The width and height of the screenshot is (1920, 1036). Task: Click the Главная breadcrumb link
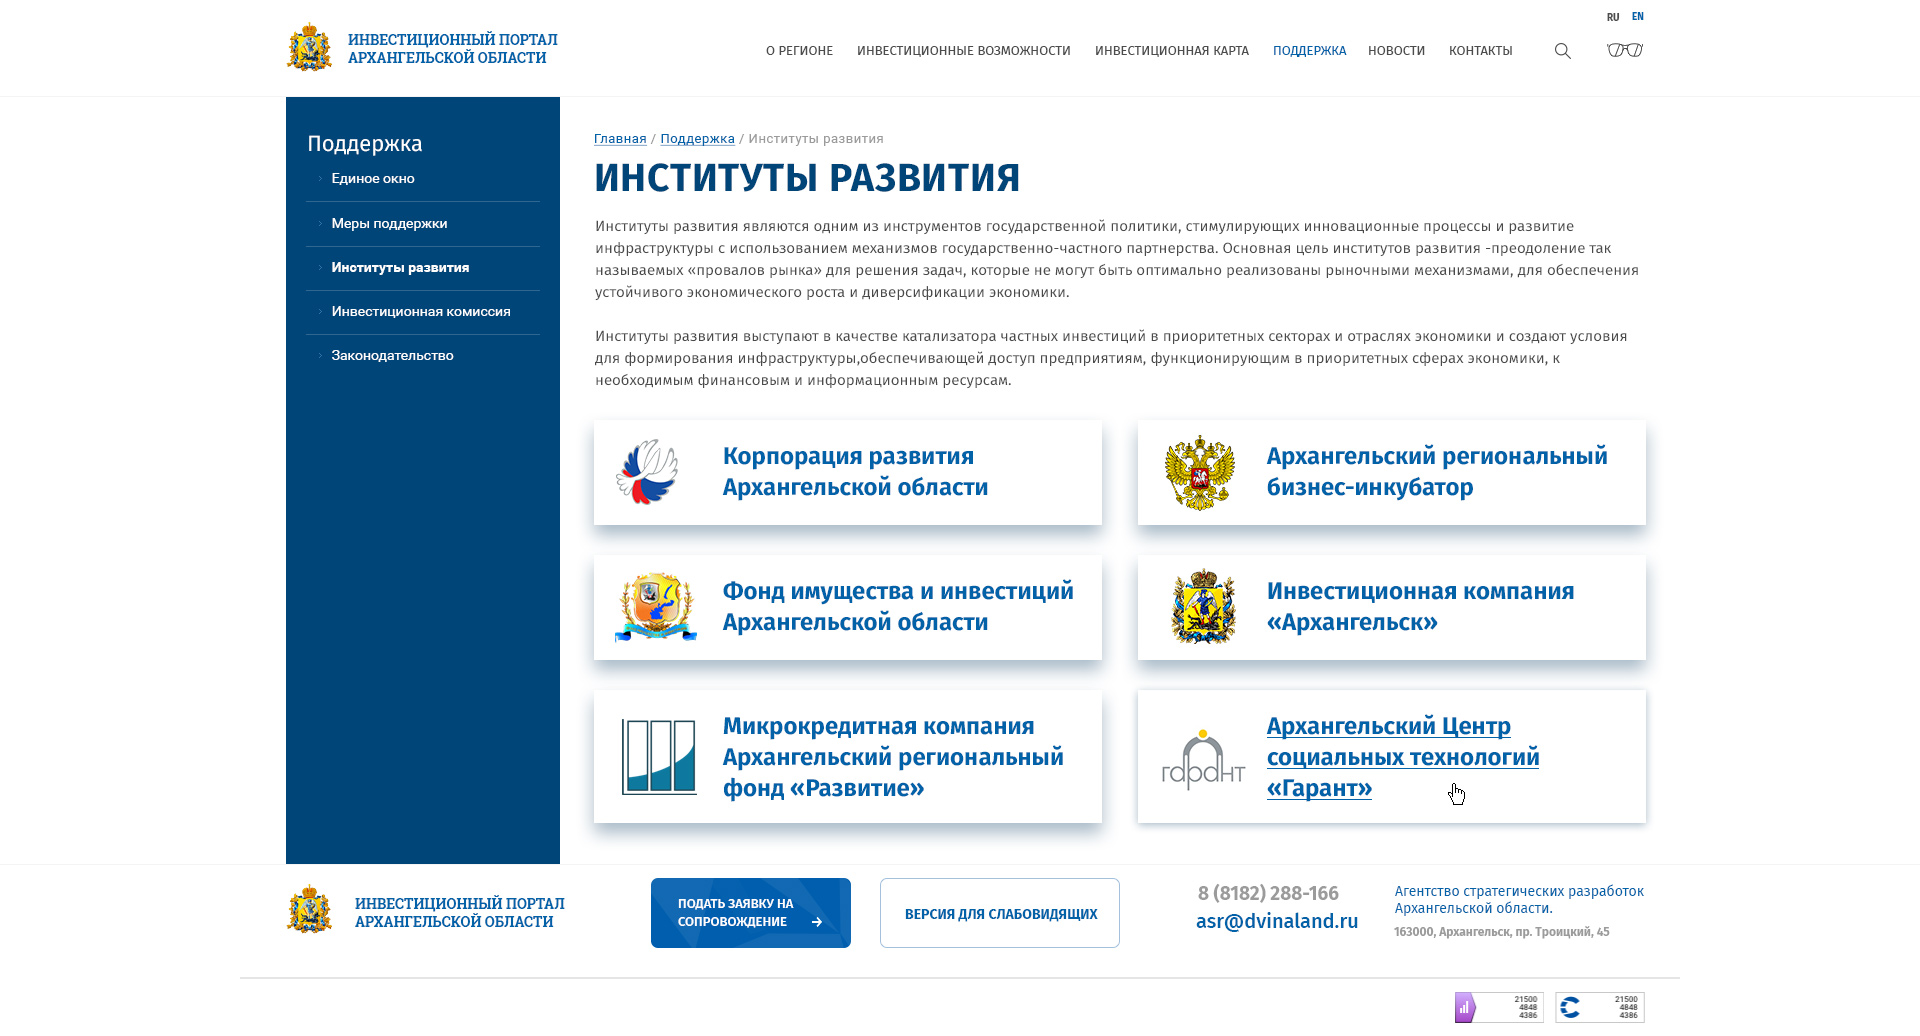pos(620,139)
